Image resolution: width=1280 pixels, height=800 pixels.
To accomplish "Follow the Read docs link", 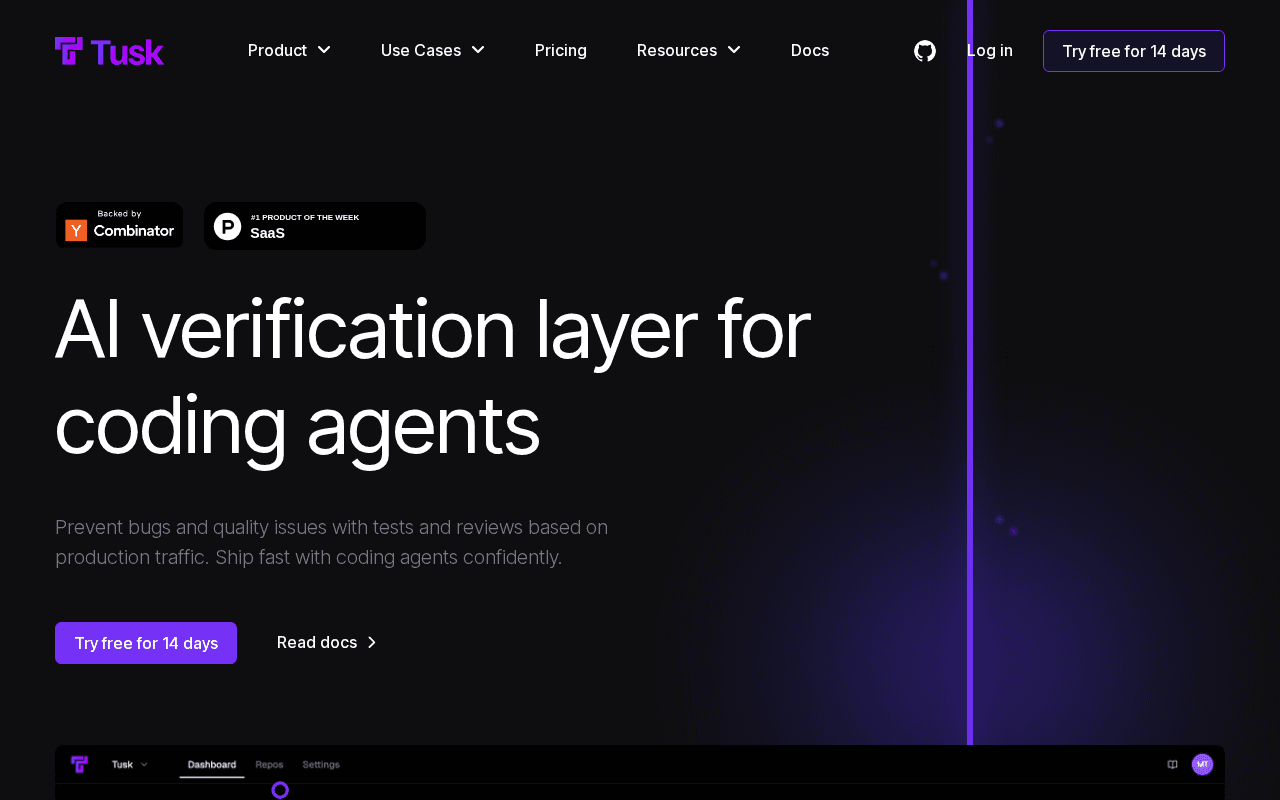I will 327,642.
